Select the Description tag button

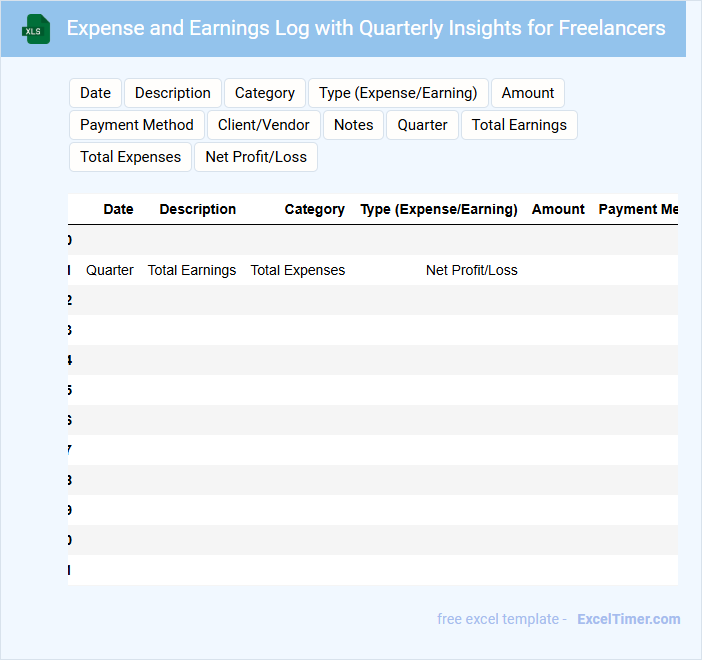click(x=172, y=93)
